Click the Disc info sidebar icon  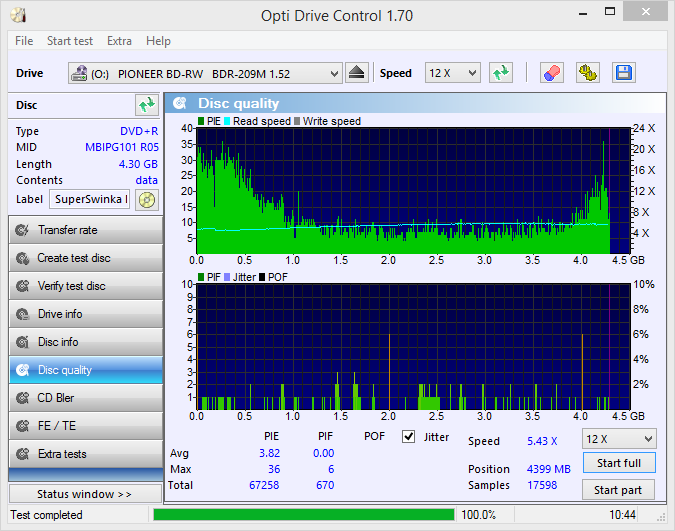[x=22, y=342]
